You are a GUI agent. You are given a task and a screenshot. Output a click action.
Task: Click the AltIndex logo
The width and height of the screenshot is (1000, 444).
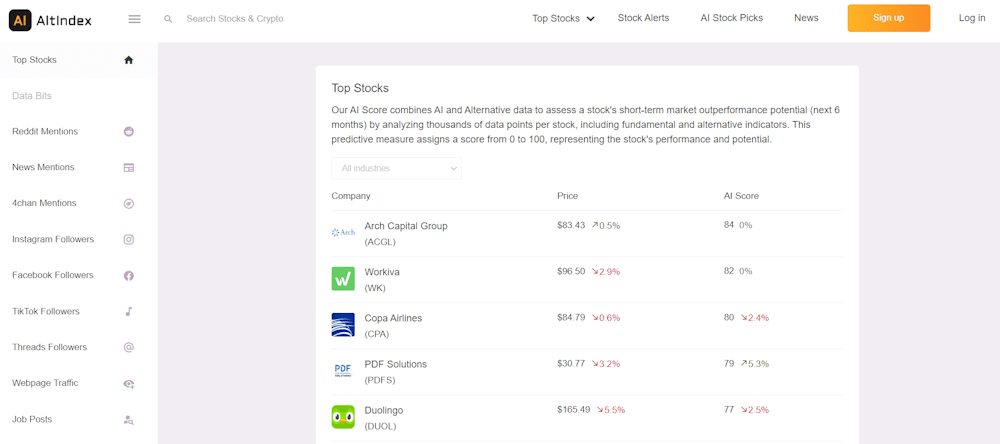pyautogui.click(x=50, y=20)
